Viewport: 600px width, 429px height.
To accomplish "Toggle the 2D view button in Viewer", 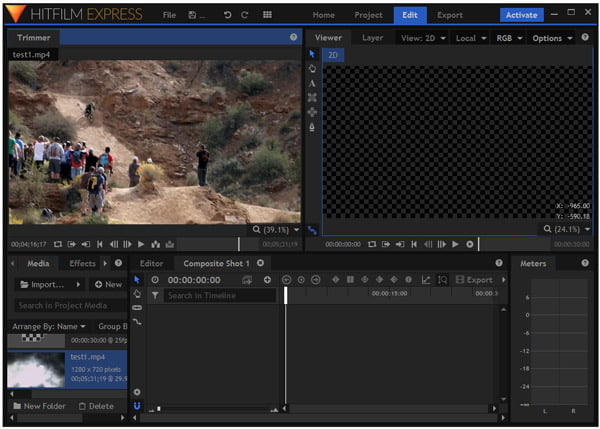I will pos(333,55).
